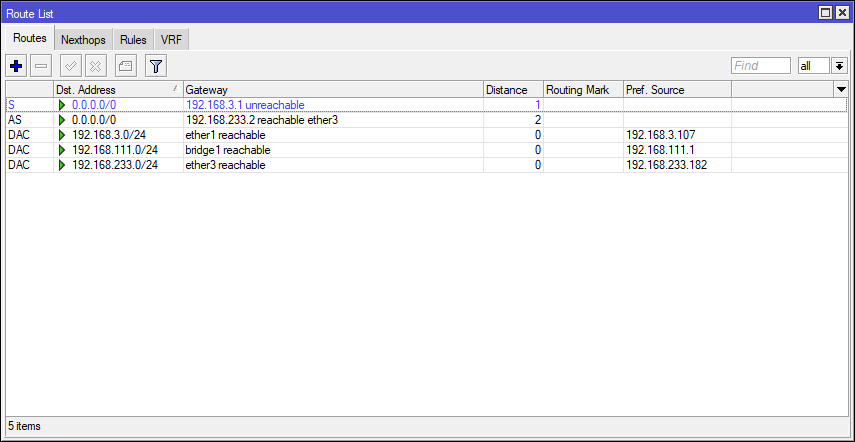Switch to Routes tab

pos(29,38)
